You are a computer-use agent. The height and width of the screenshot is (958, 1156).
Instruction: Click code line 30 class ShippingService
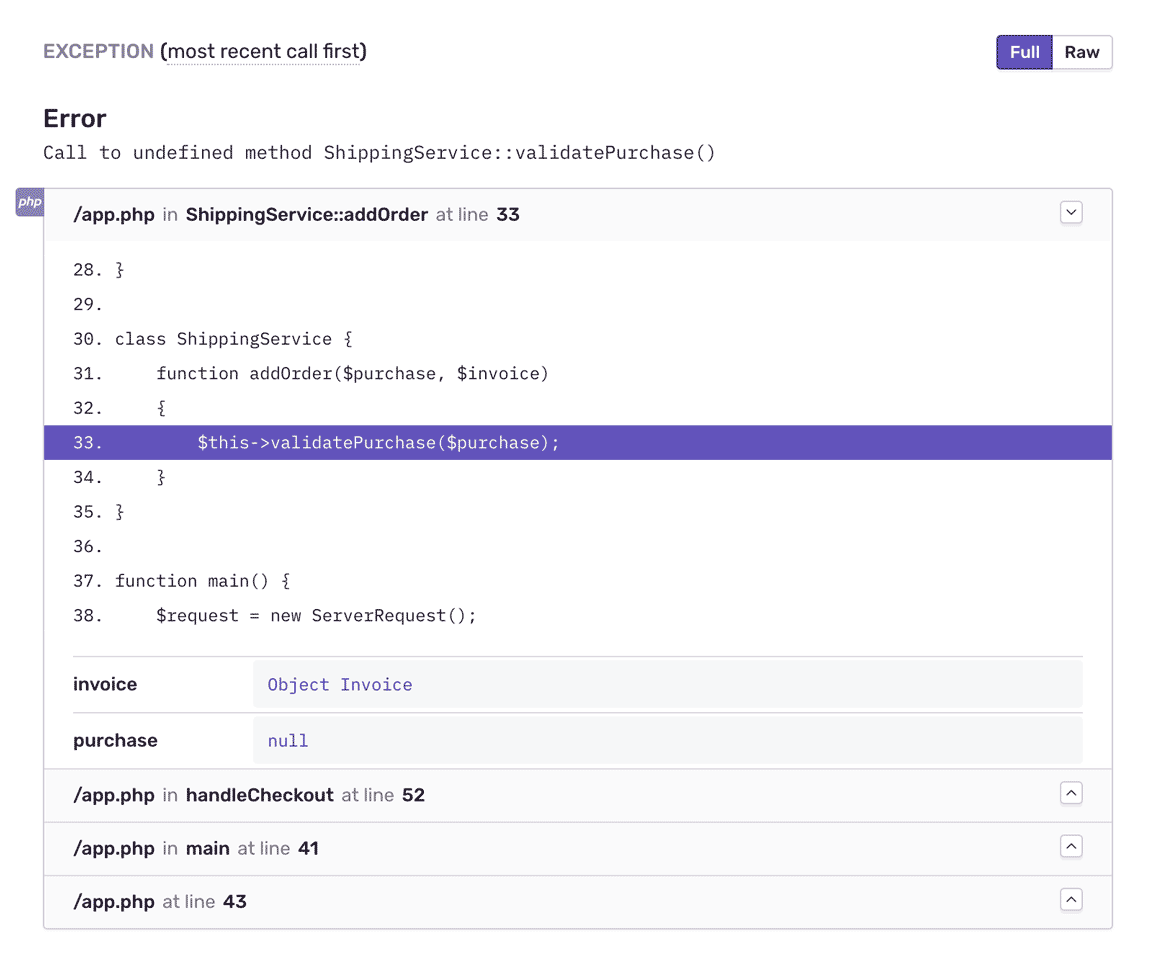[233, 339]
